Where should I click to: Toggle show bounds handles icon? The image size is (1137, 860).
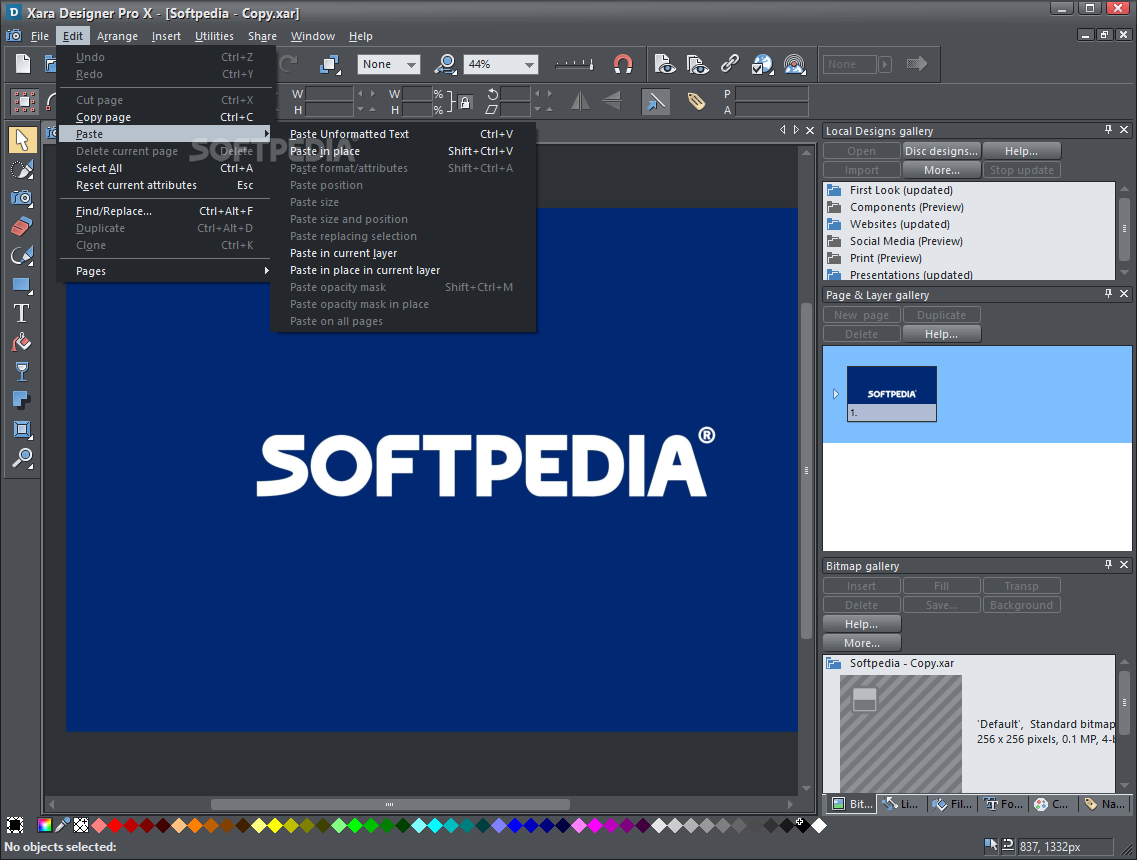[x=24, y=102]
